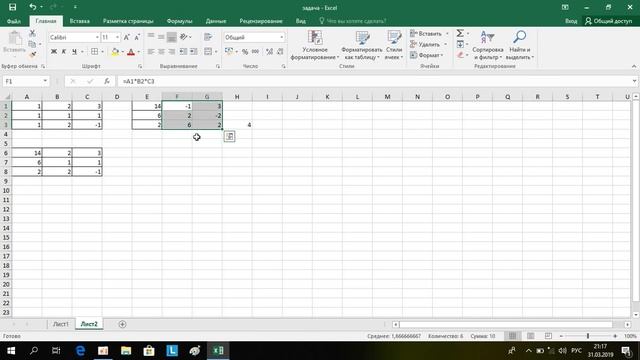
Task: Click the Borders grid icon
Action: [x=94, y=52]
